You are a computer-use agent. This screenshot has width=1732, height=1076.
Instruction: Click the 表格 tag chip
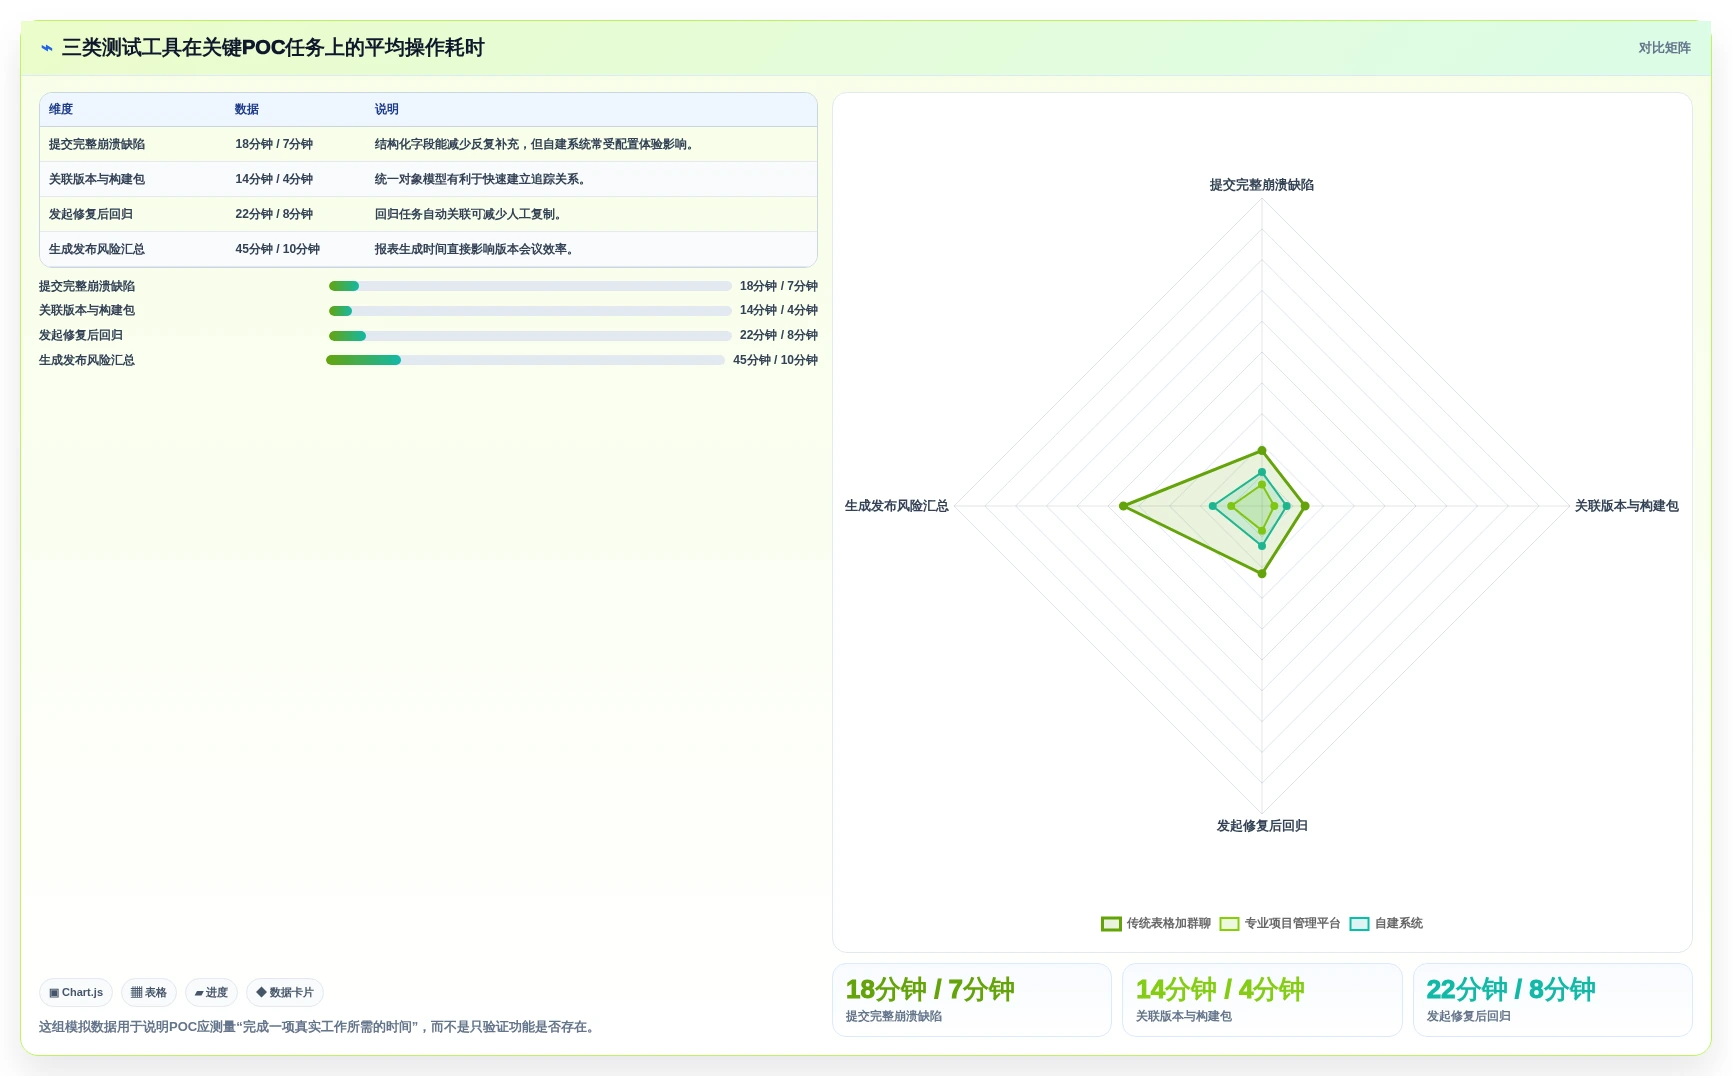coord(149,992)
